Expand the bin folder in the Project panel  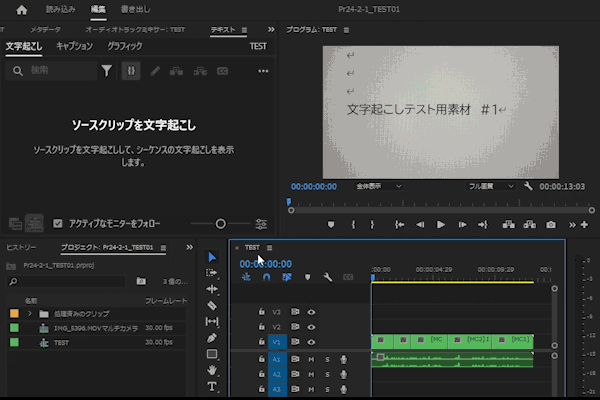(29, 314)
